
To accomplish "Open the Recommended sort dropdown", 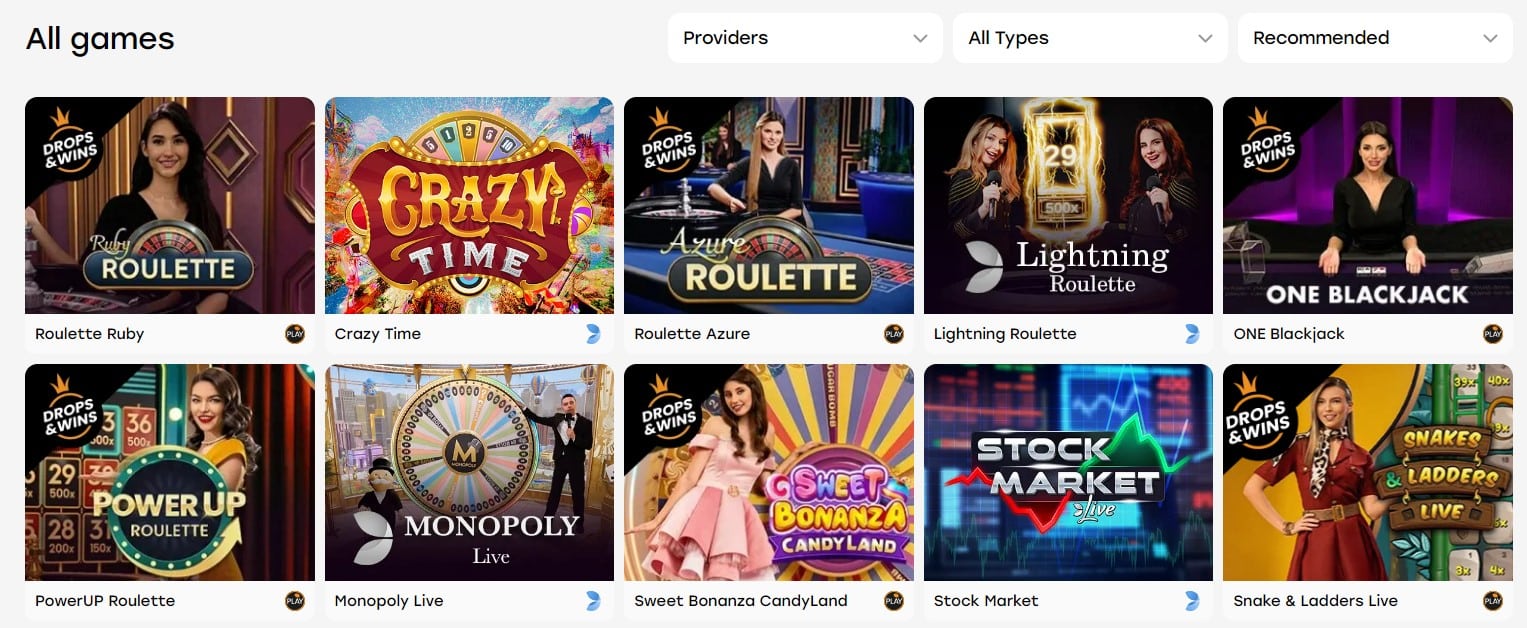I will (x=1375, y=38).
